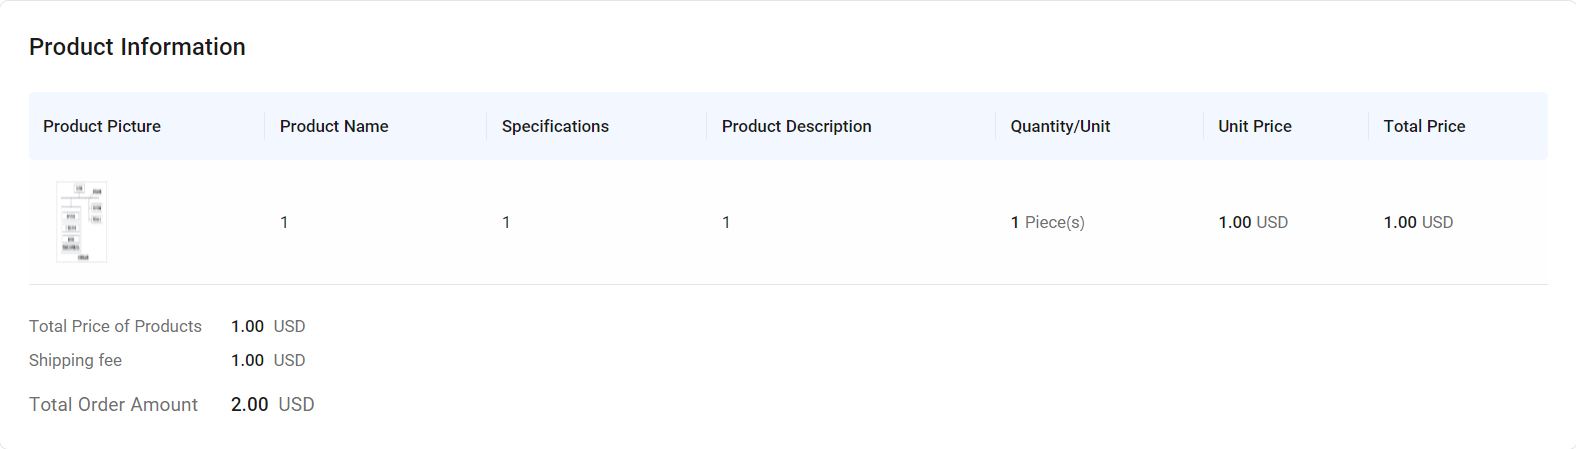Click the Specifications column header

tap(555, 126)
